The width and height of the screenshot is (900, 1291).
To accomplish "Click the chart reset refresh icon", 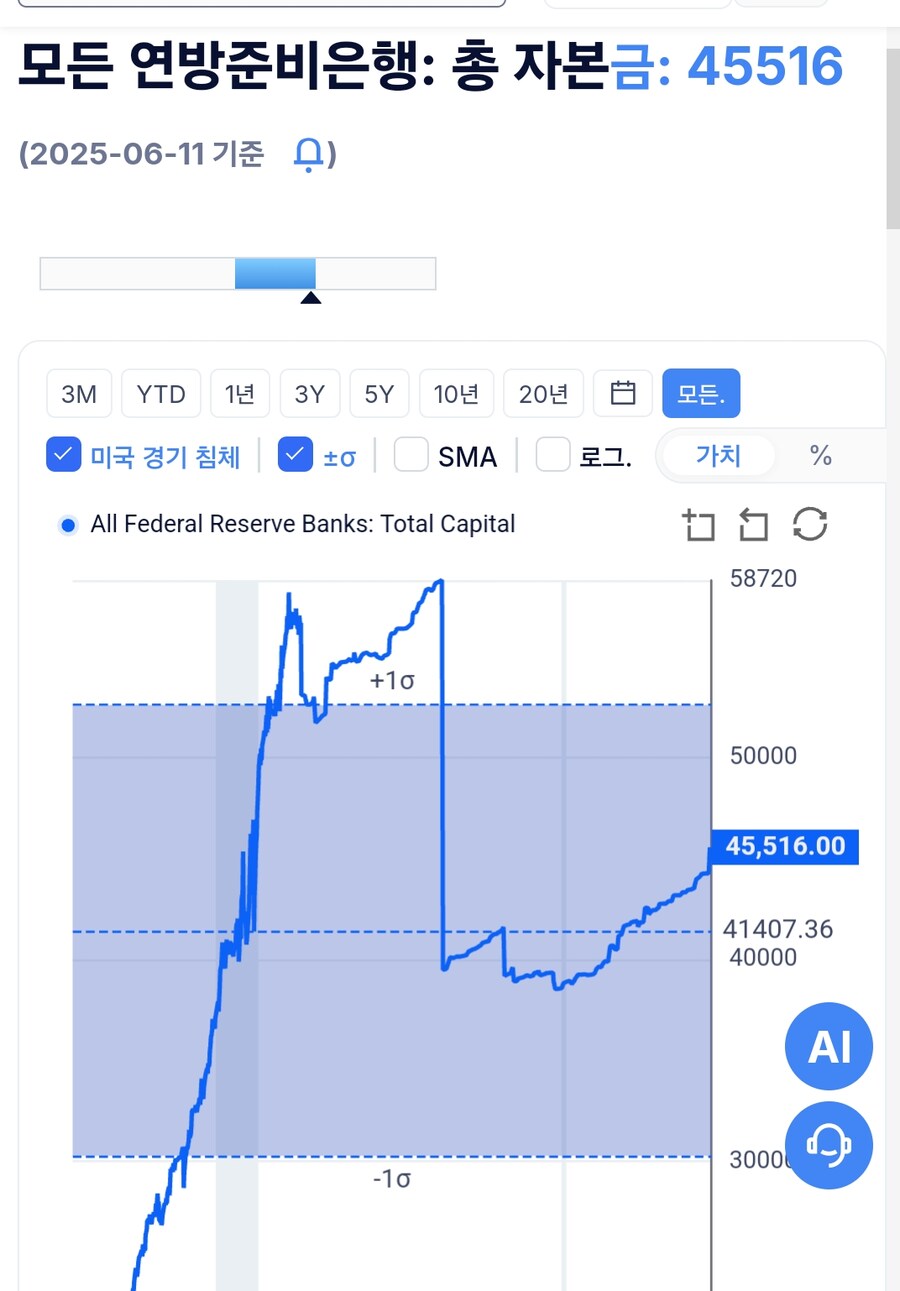I will coord(809,524).
